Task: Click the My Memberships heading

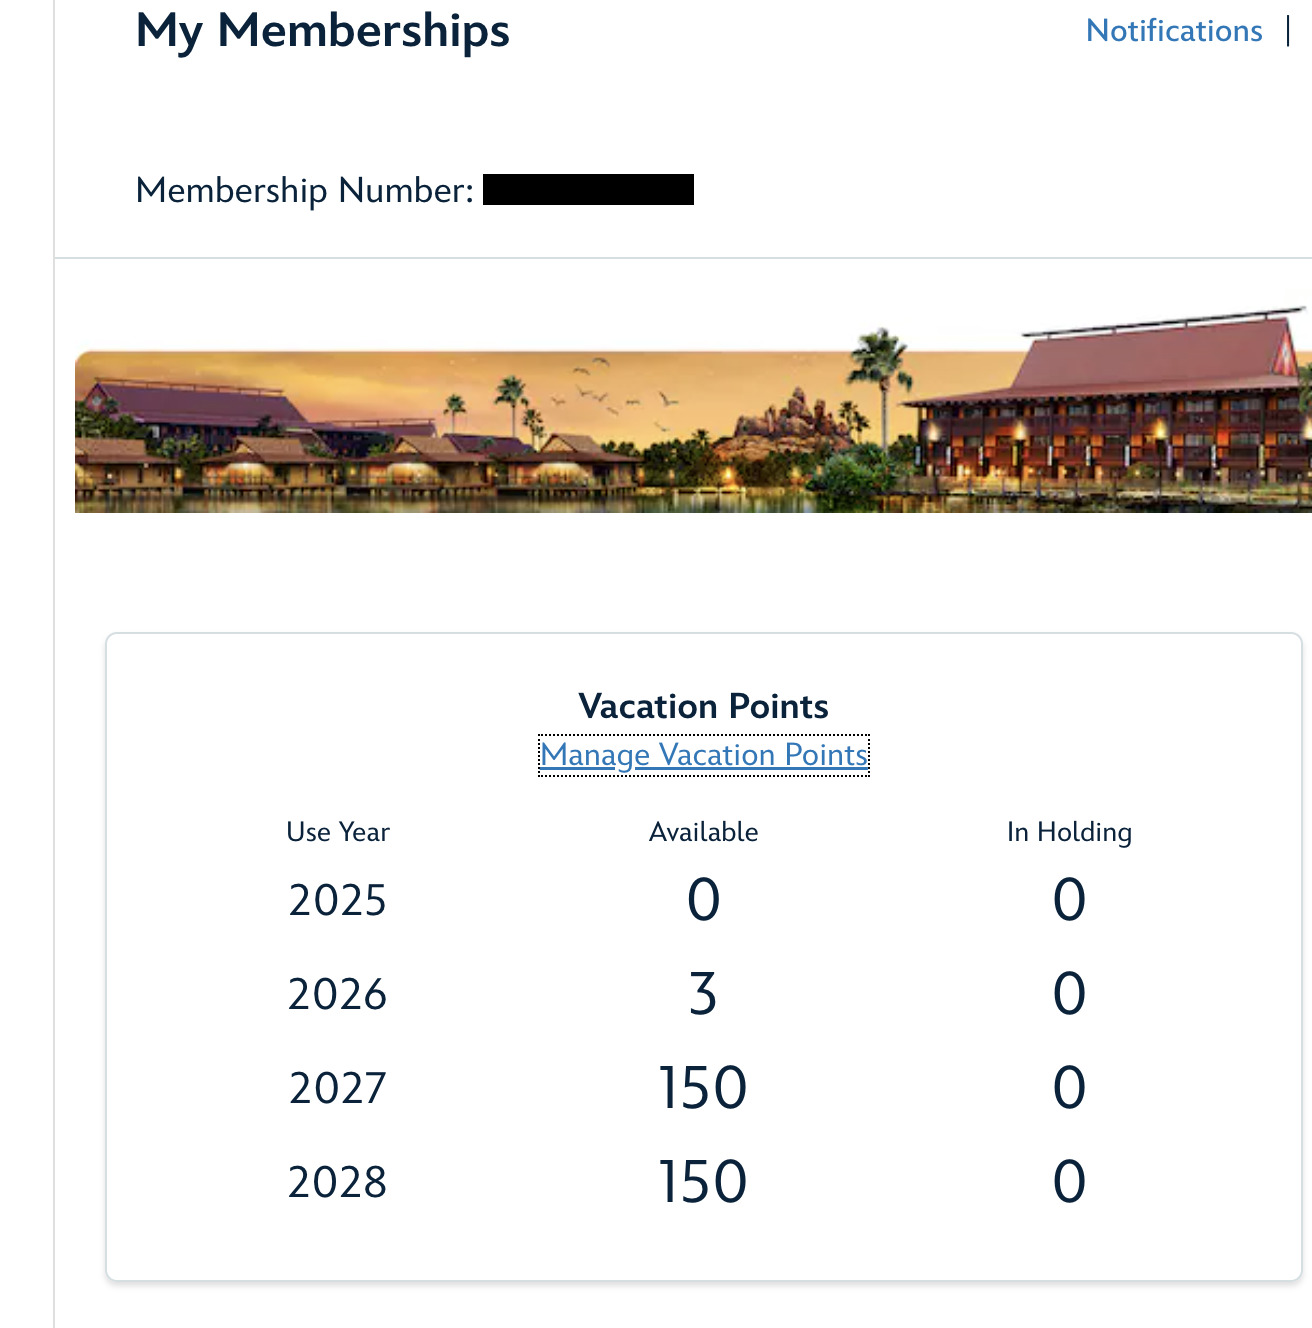Action: (323, 31)
